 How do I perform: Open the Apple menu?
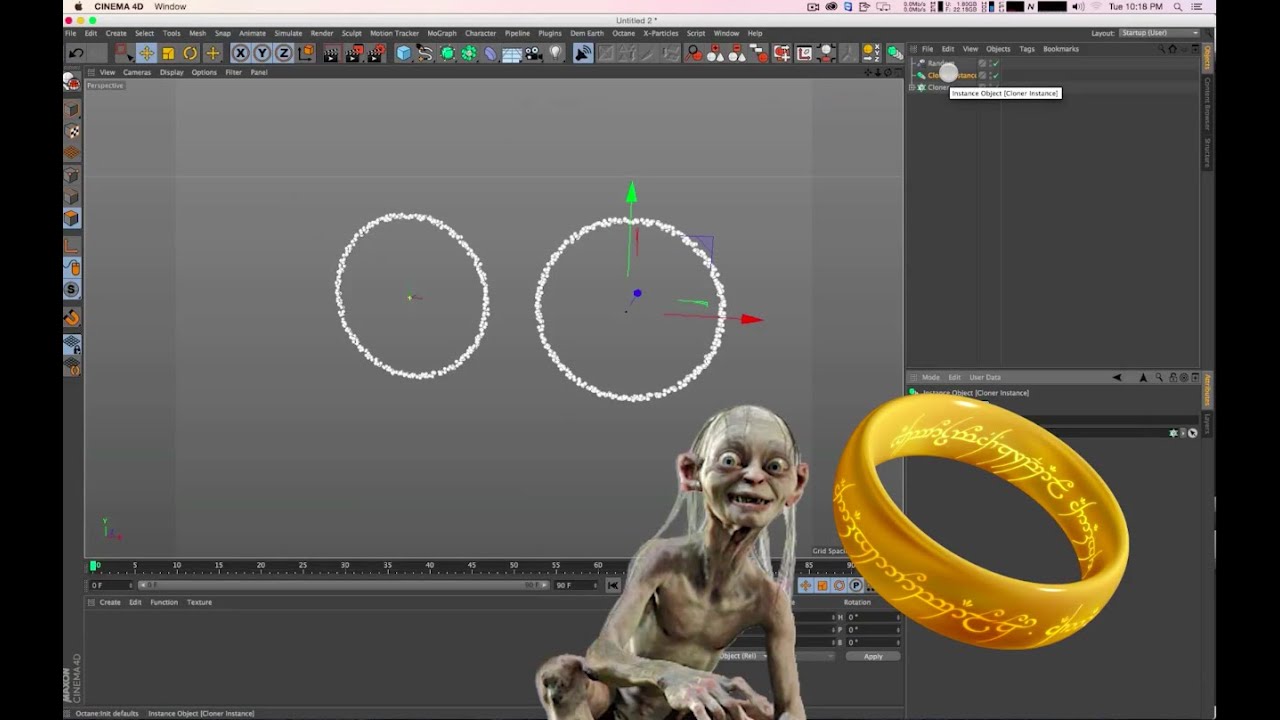[78, 6]
